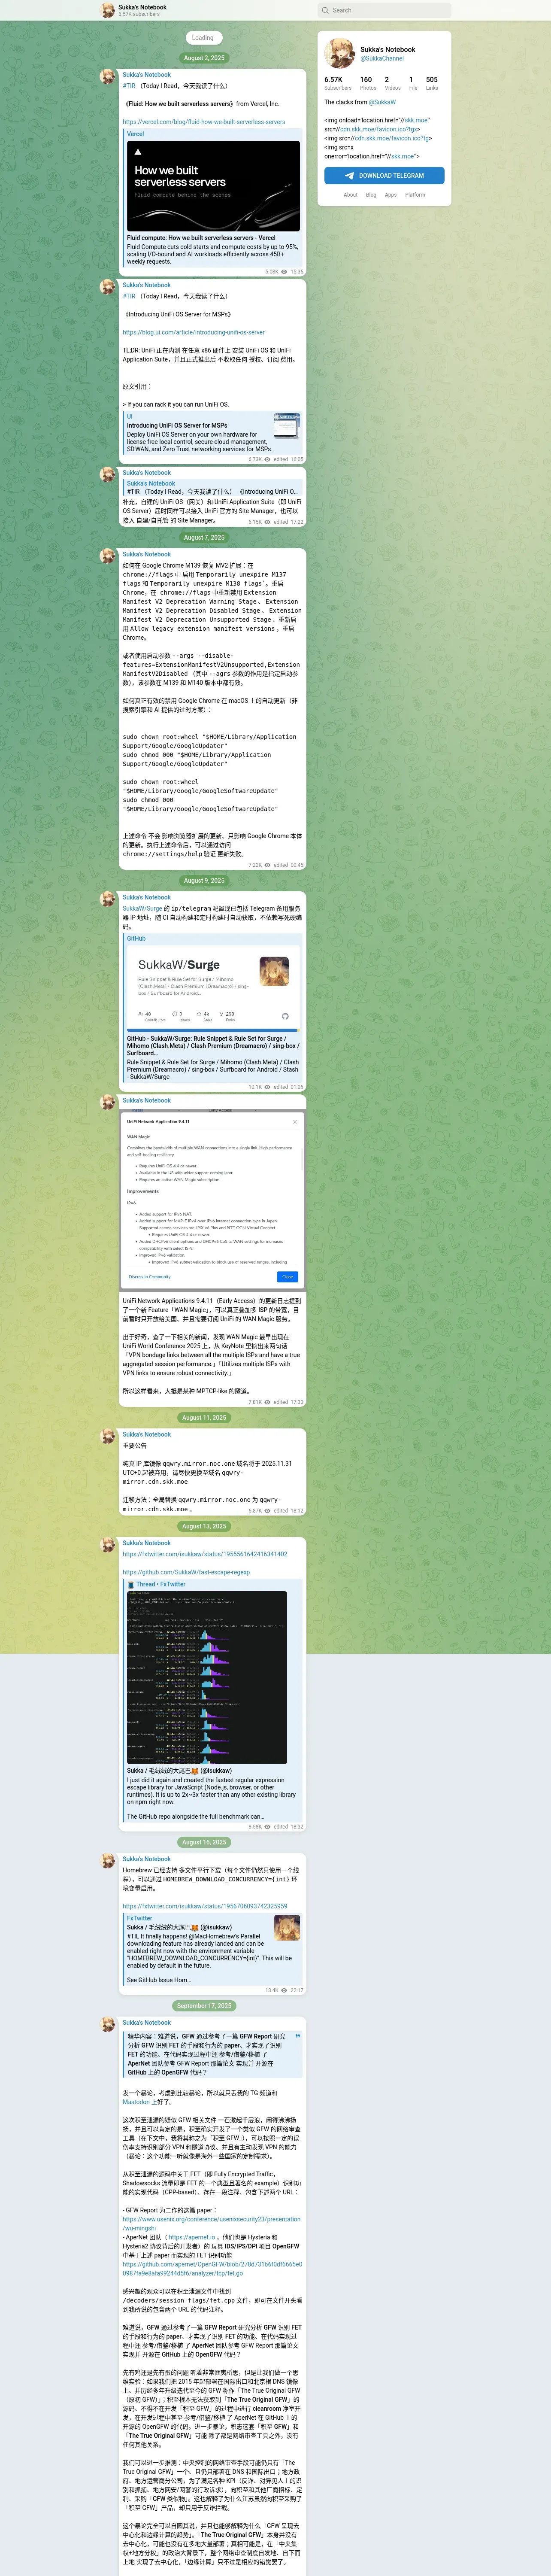The height and width of the screenshot is (2576, 551).
Task: Open the About footer link
Action: (x=350, y=195)
